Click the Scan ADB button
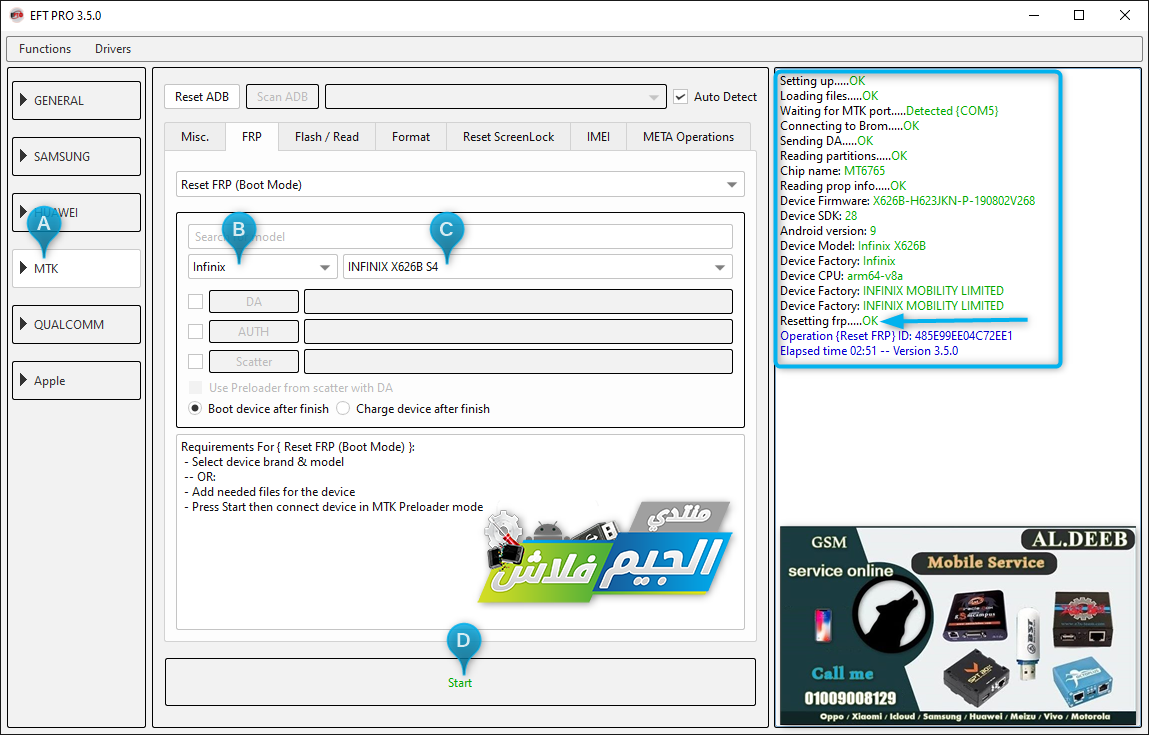 point(282,97)
